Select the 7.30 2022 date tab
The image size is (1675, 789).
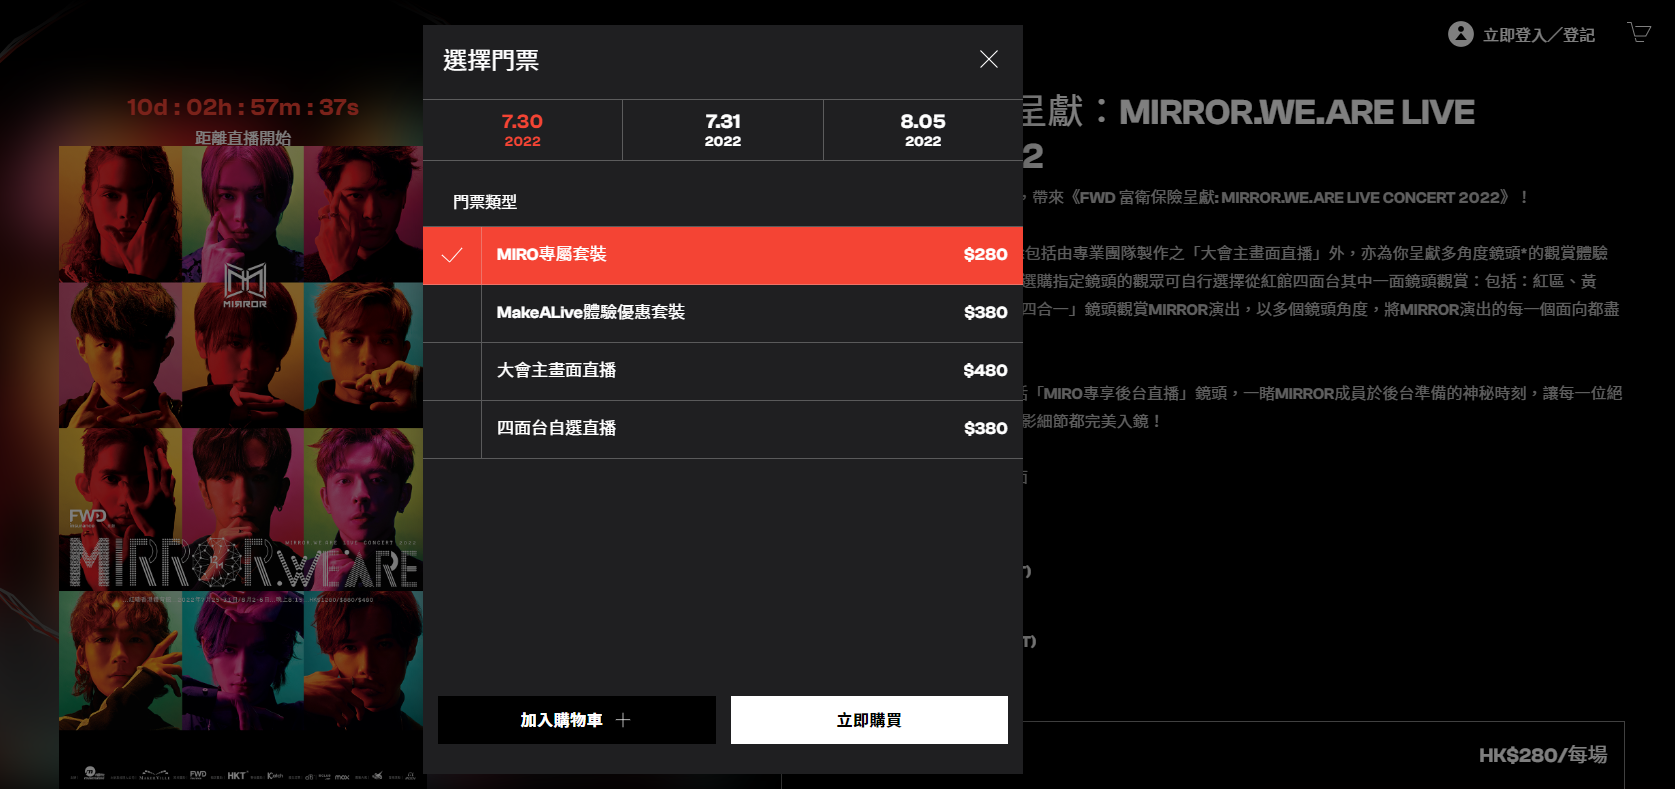(522, 130)
